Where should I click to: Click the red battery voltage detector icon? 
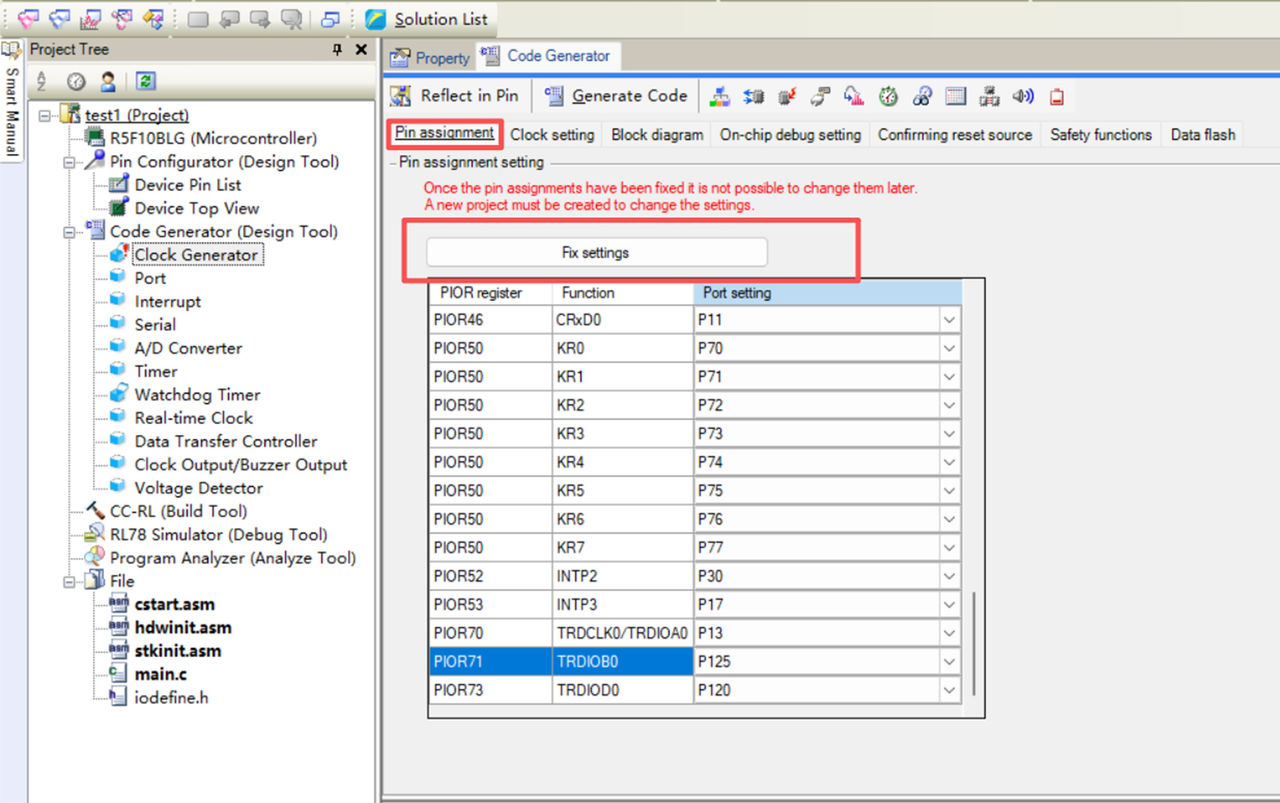[x=1056, y=96]
